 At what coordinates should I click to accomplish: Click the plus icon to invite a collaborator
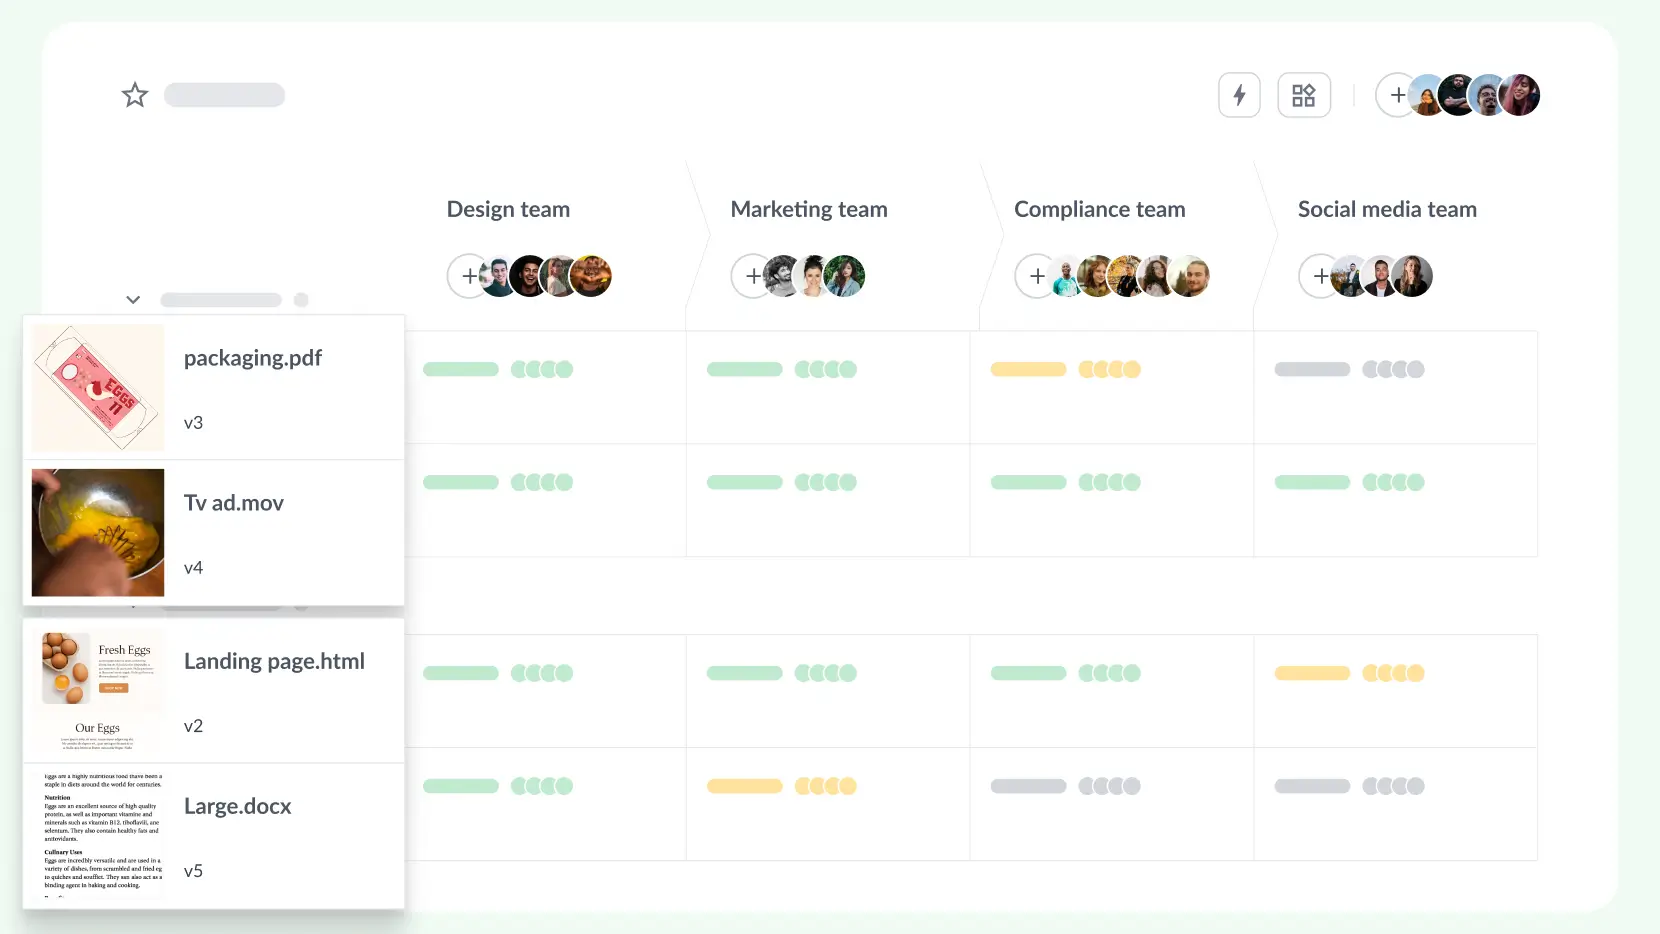coord(1397,95)
